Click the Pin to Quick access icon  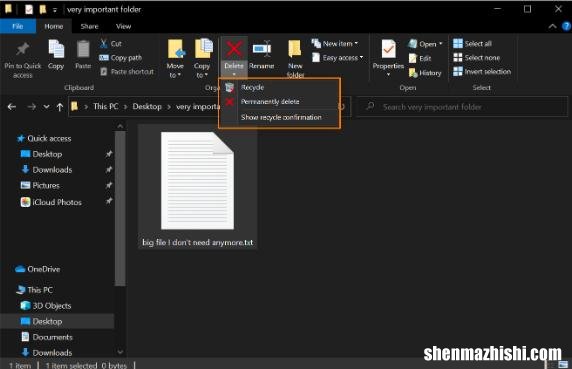(x=23, y=50)
